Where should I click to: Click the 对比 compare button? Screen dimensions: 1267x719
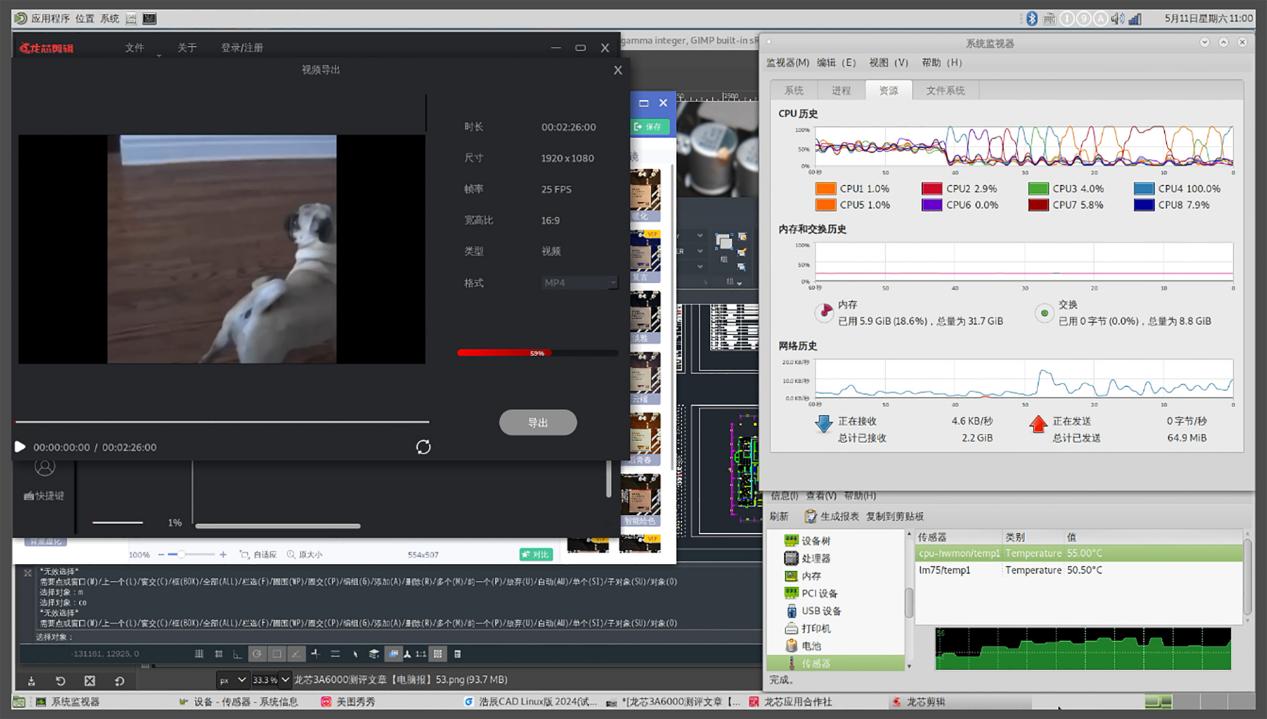click(536, 554)
